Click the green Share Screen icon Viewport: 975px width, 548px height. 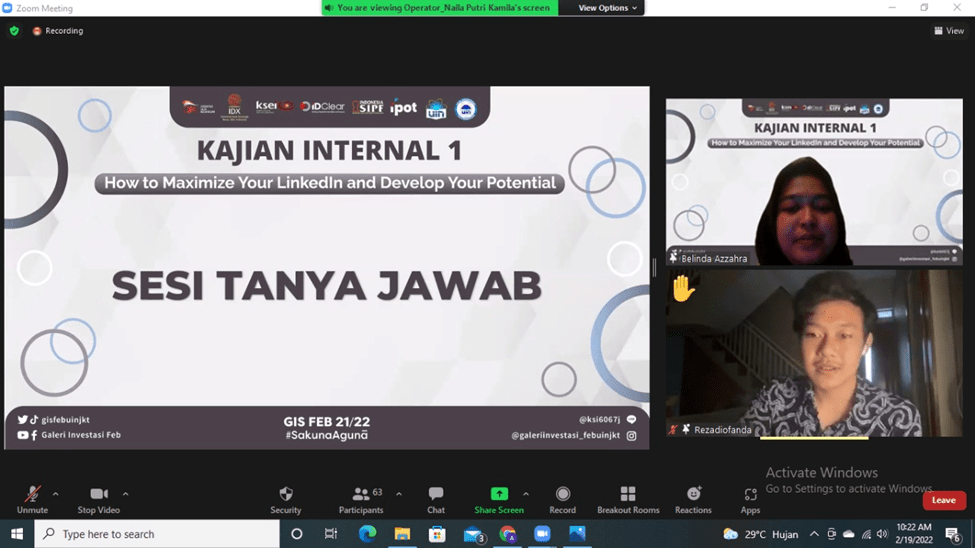[x=498, y=494]
